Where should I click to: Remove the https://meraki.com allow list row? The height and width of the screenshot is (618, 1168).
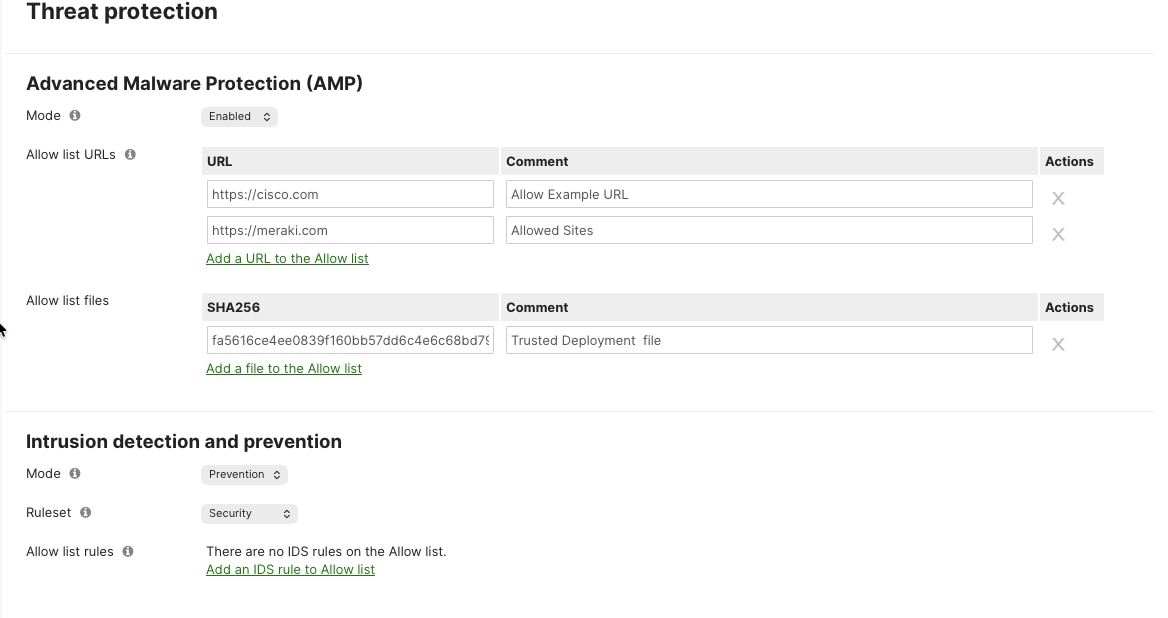pos(1058,234)
